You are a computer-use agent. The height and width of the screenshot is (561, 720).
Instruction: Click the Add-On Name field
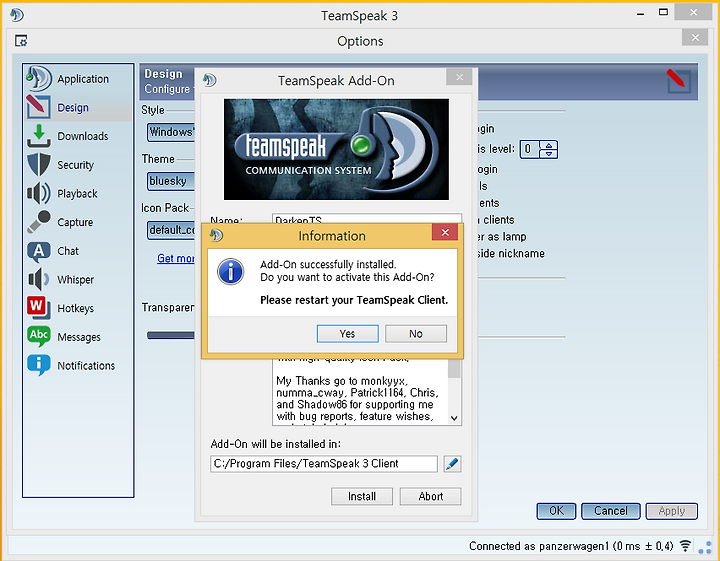(x=367, y=219)
